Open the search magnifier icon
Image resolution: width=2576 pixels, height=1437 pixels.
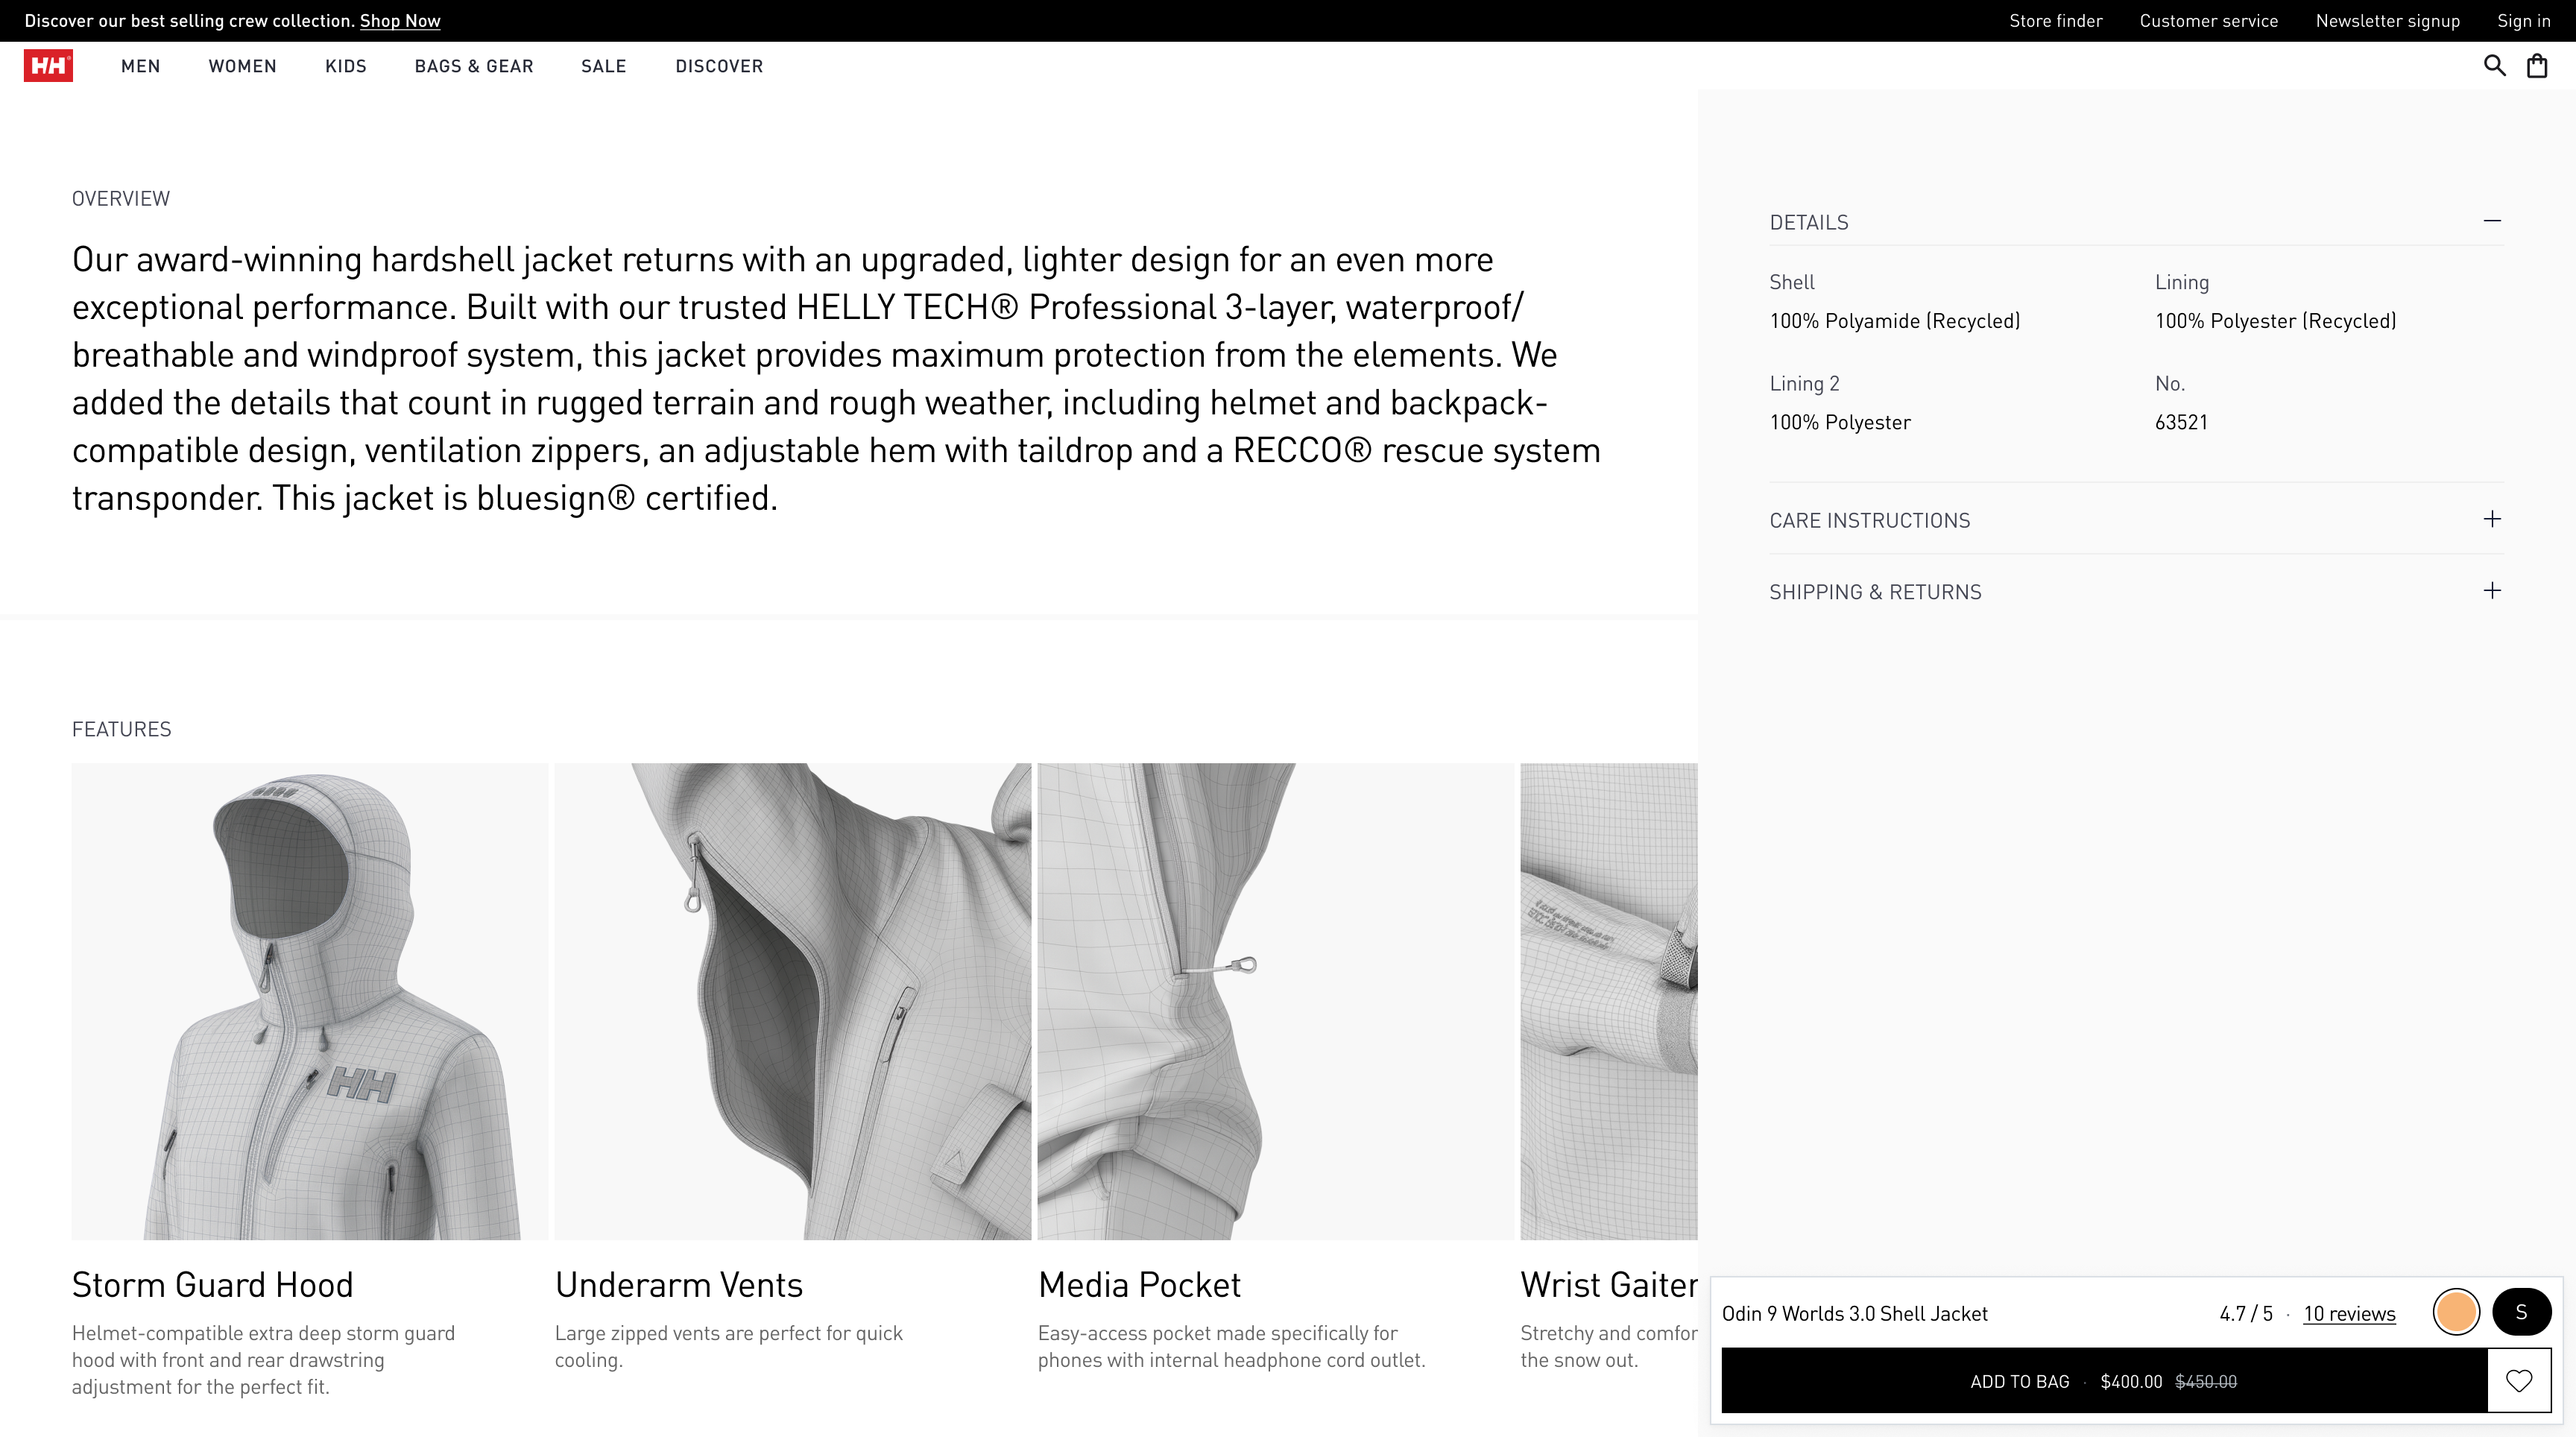point(2494,66)
